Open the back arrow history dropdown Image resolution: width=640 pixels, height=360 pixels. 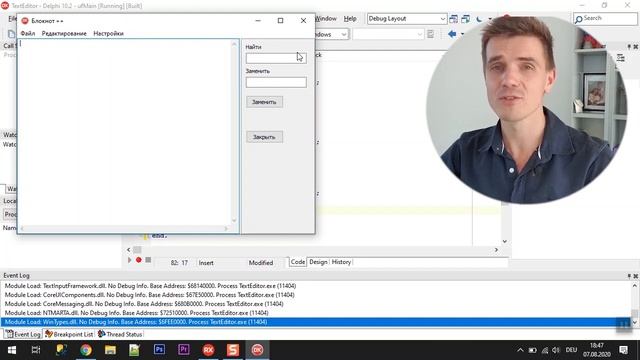pyautogui.click(x=462, y=34)
